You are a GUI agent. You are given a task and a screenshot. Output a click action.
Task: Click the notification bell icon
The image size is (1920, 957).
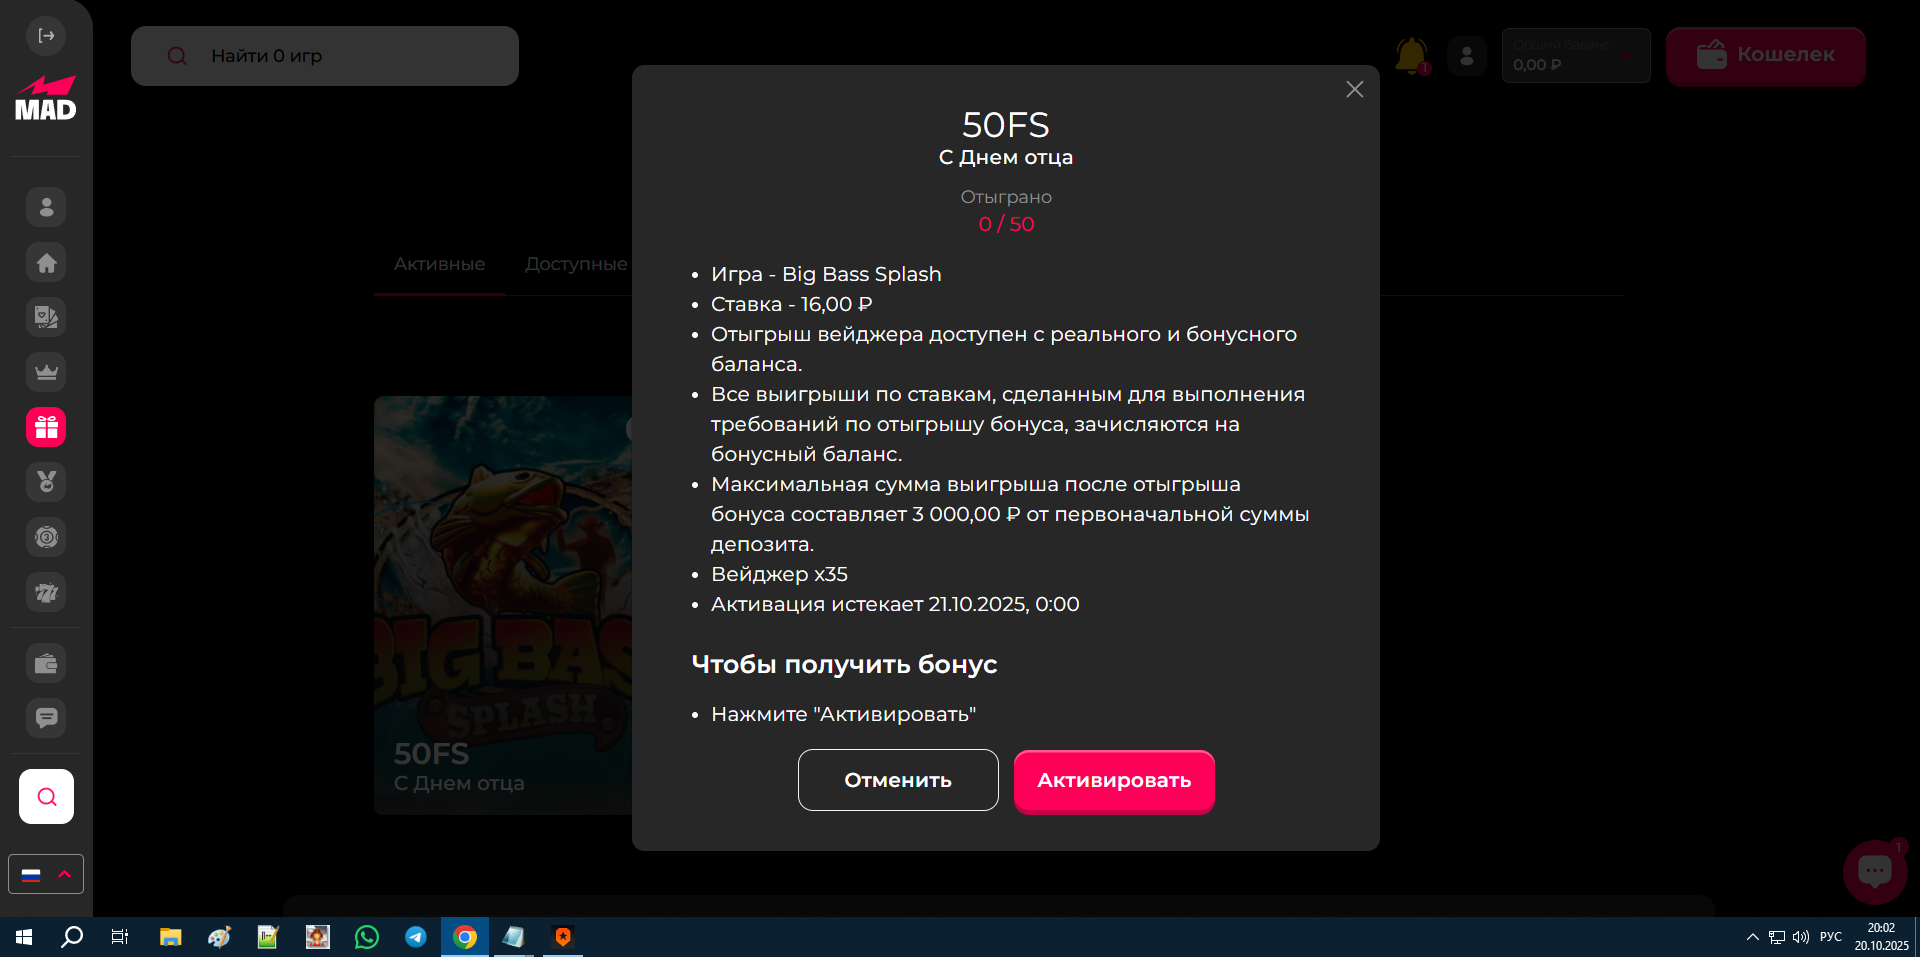tap(1411, 56)
